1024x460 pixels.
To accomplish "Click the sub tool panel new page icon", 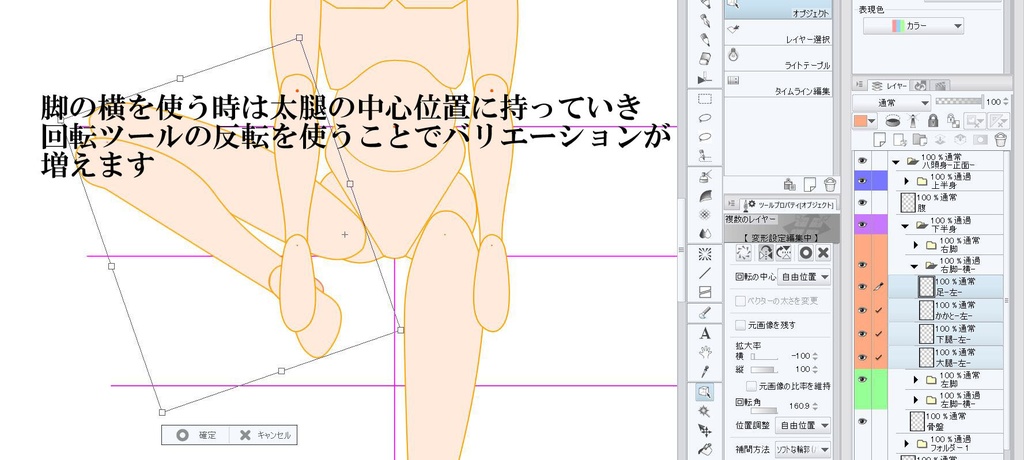I will pyautogui.click(x=810, y=184).
